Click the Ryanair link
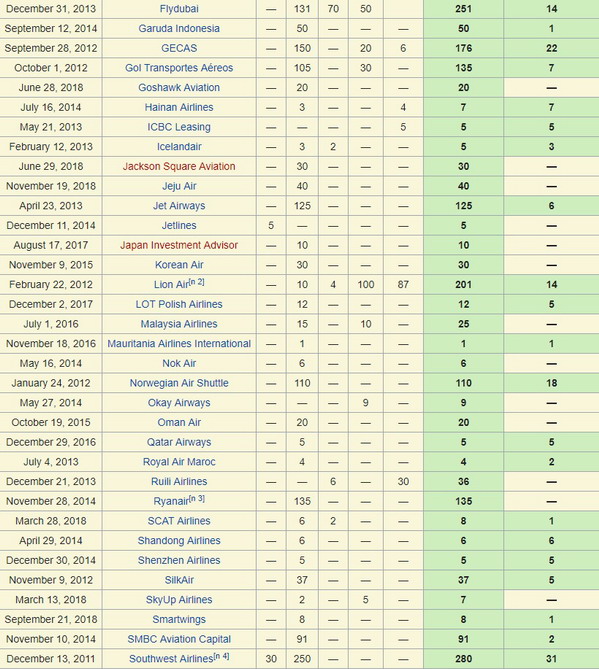 tap(171, 501)
